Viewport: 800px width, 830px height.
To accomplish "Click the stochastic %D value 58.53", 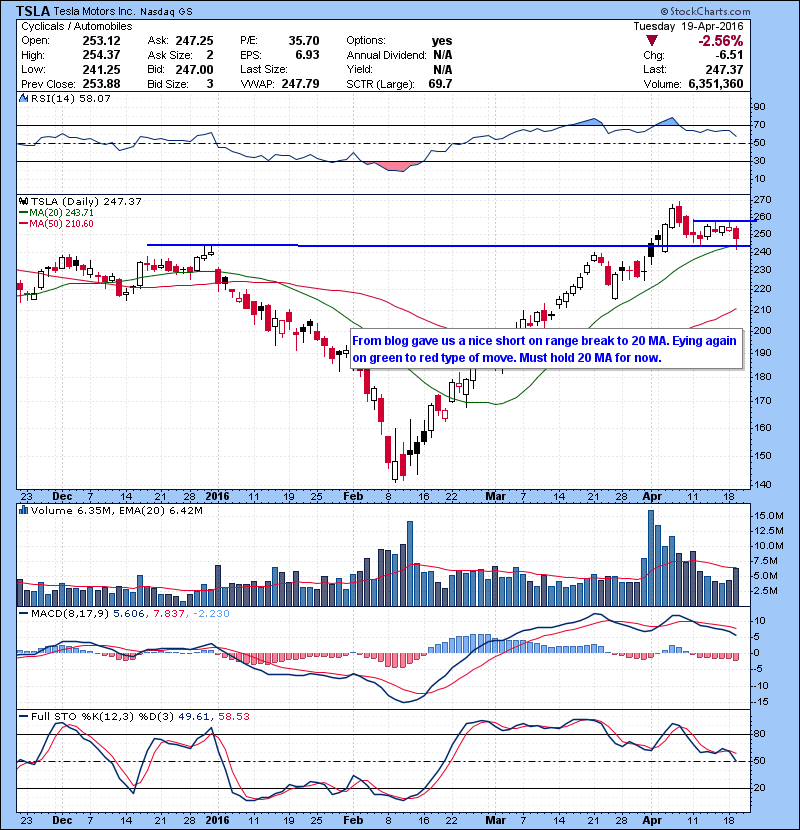I will point(233,717).
